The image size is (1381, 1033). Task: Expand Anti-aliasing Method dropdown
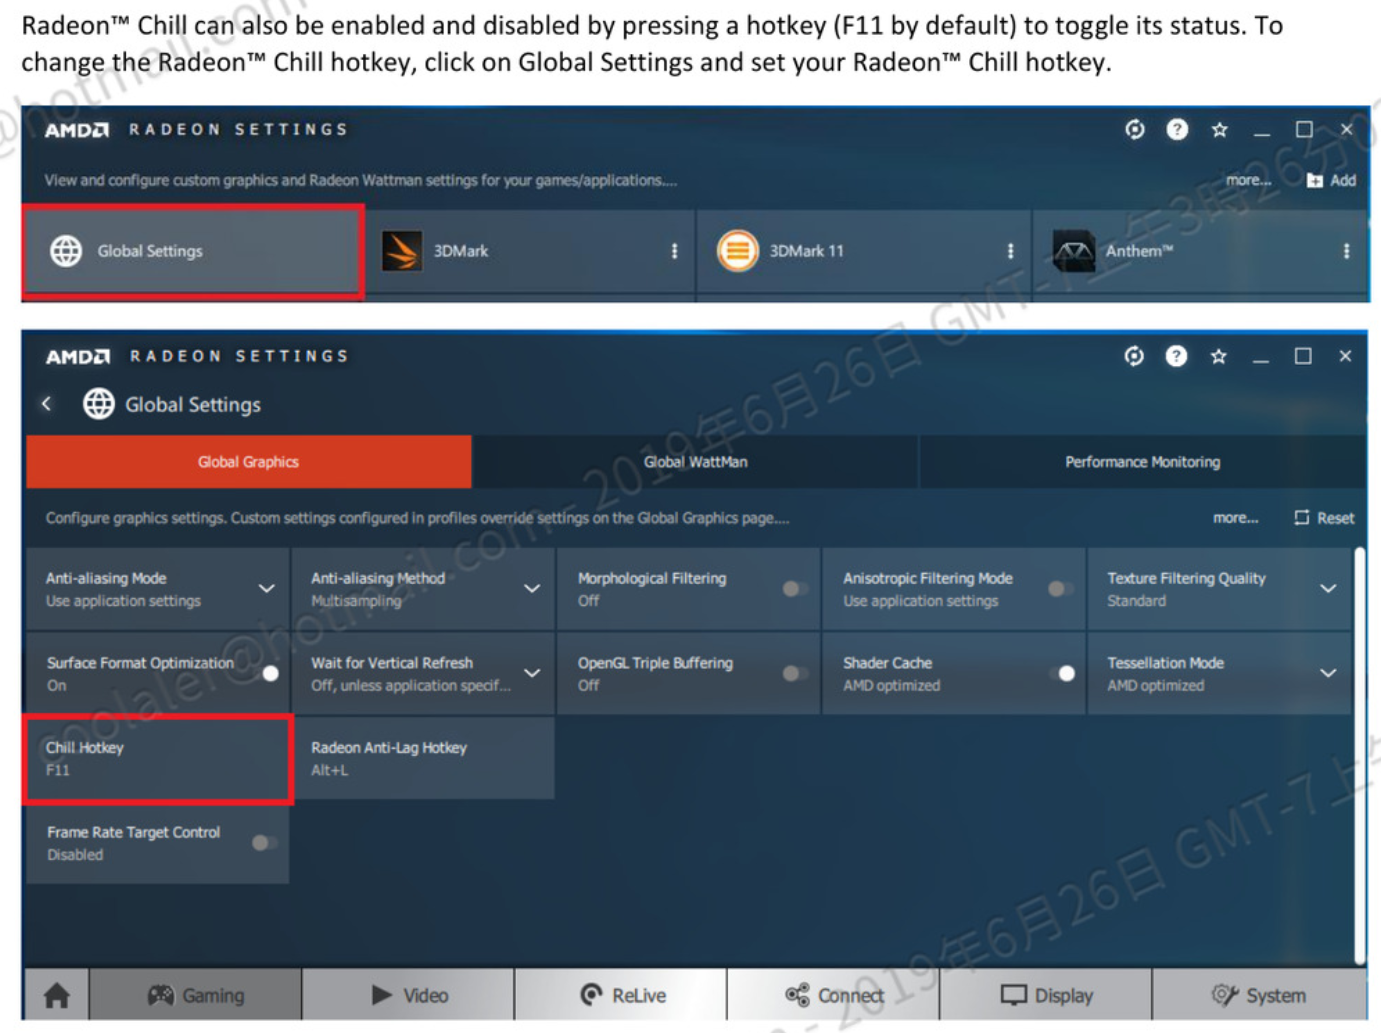click(532, 589)
